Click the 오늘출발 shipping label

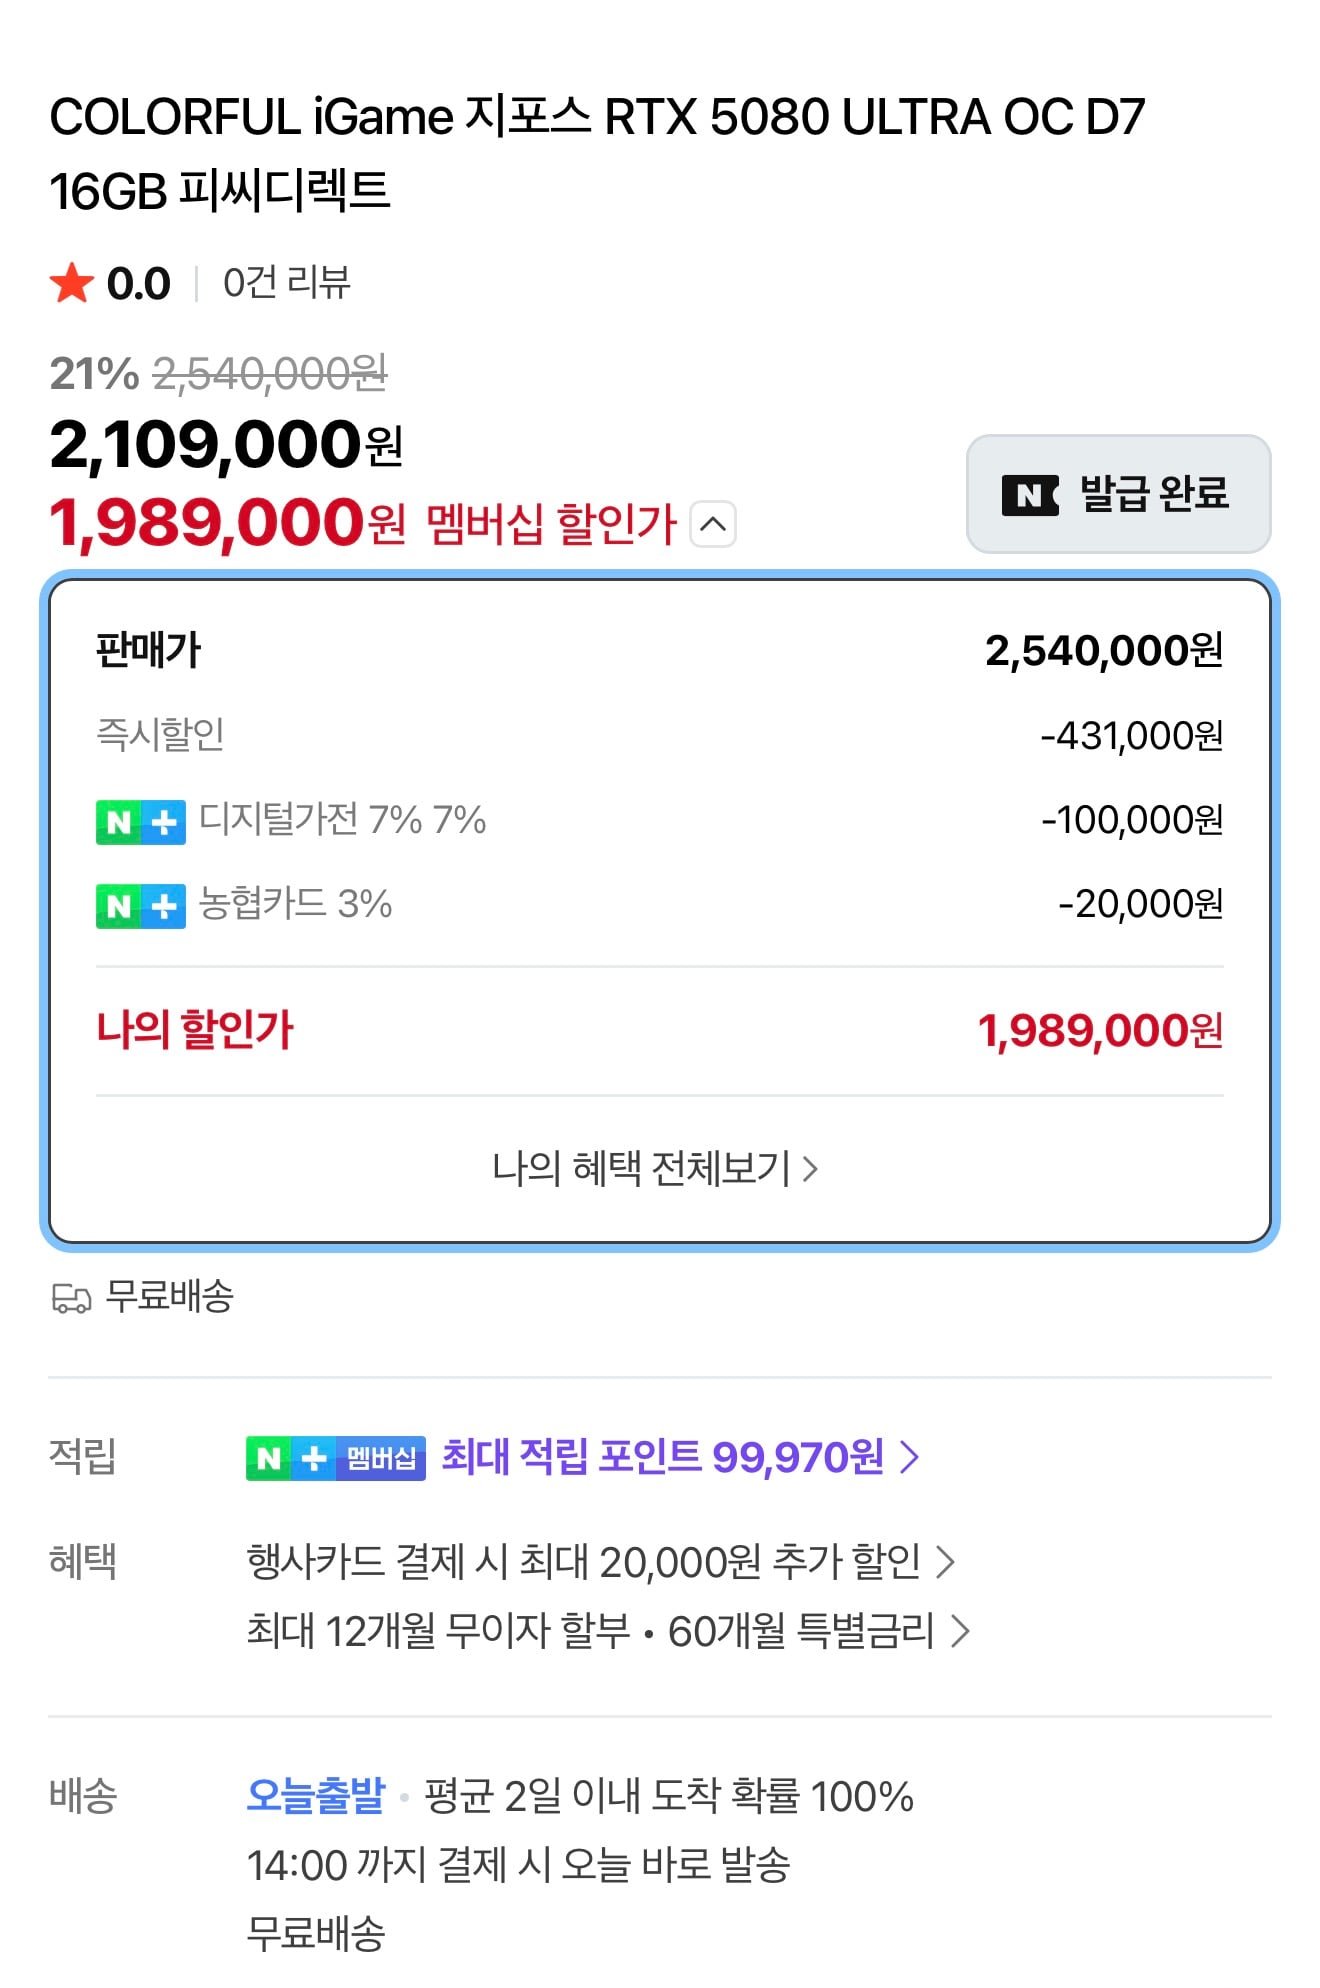[x=316, y=1796]
